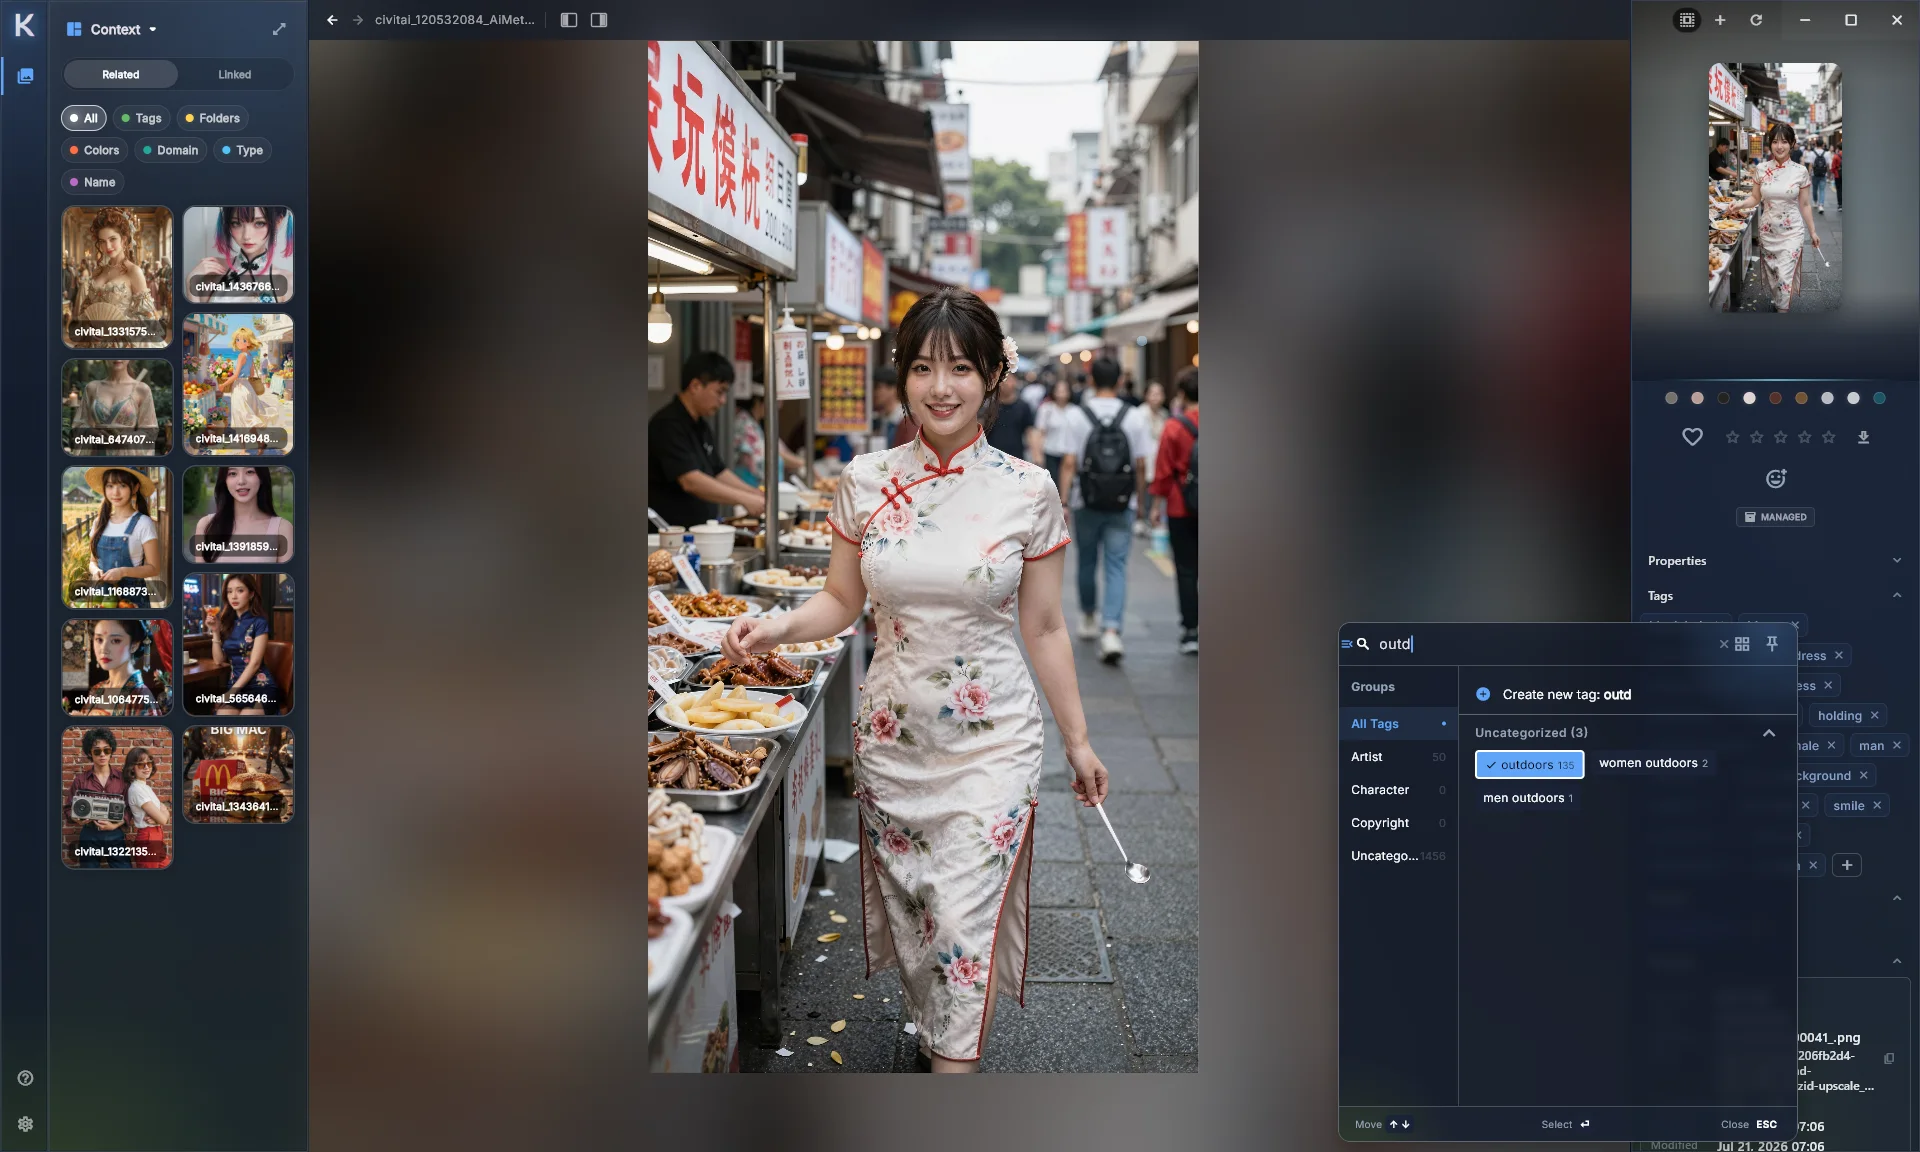Add a new tag with plus button

tap(1847, 865)
